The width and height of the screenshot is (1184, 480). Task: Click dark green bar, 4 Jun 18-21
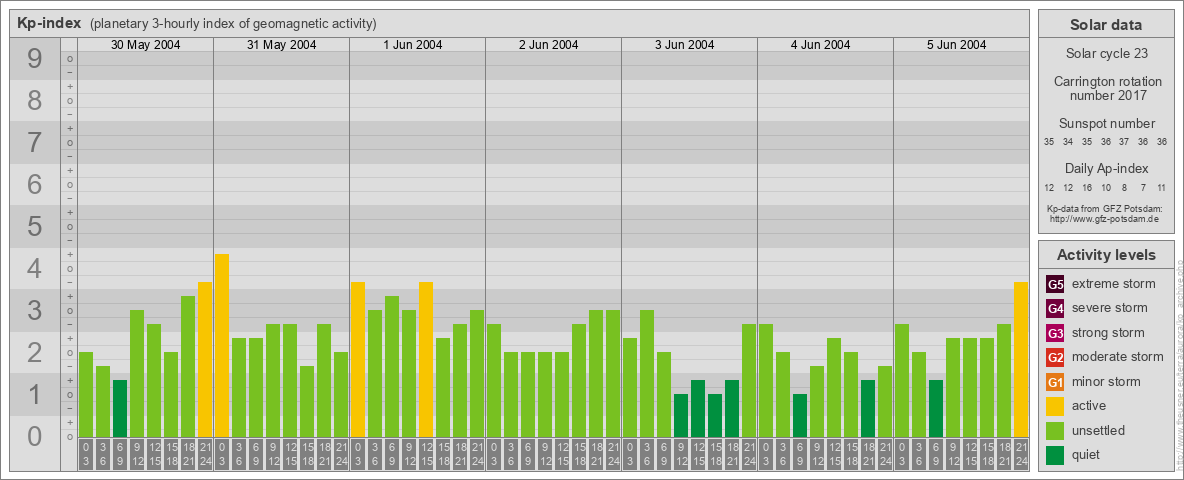click(x=868, y=408)
